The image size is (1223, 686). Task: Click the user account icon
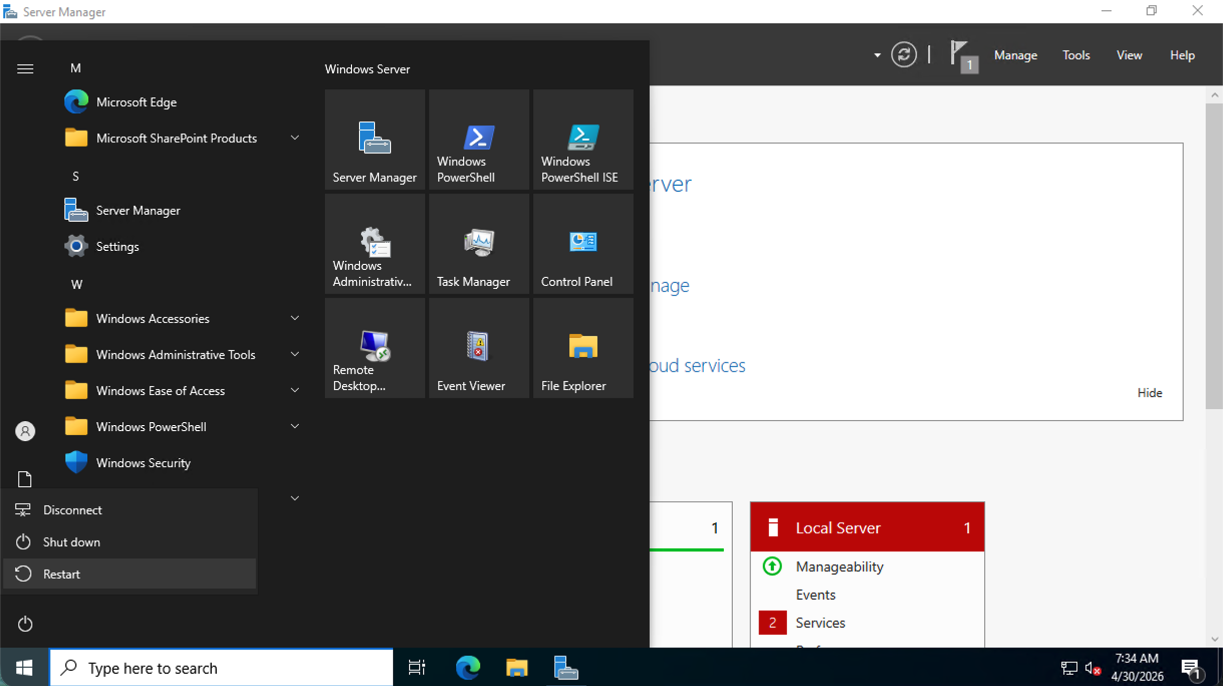(25, 431)
